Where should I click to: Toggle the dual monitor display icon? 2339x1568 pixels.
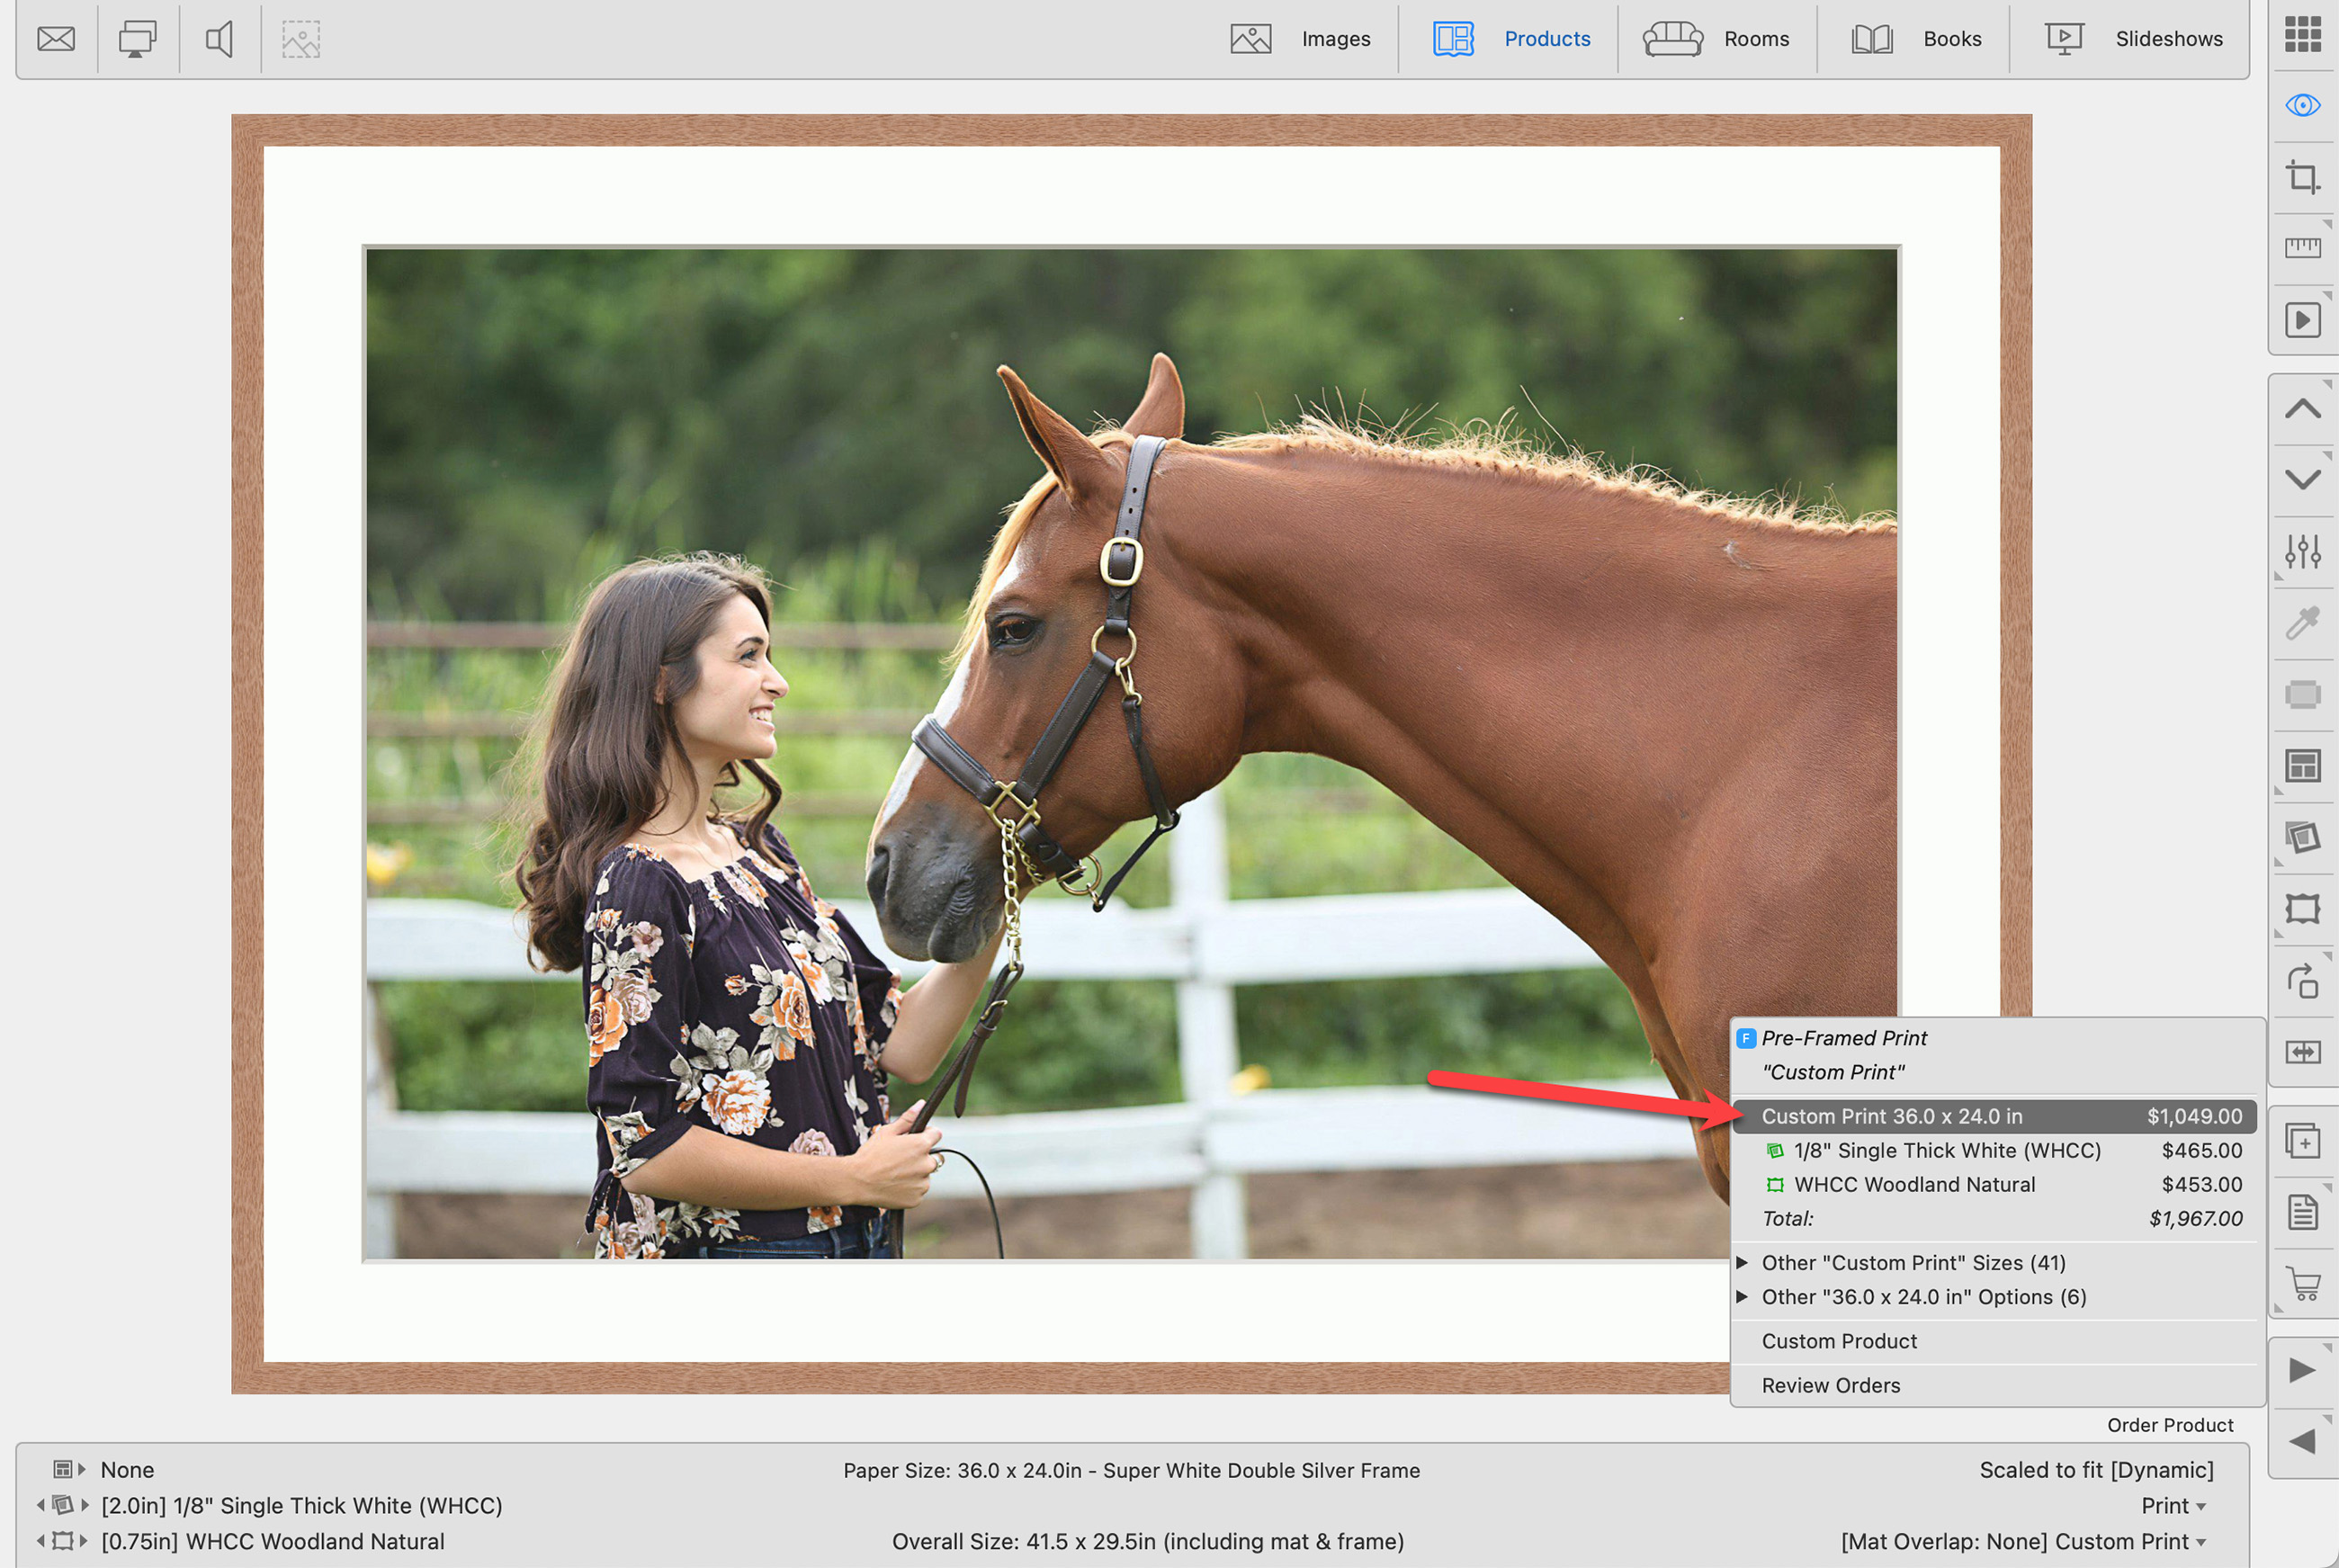pyautogui.click(x=137, y=39)
